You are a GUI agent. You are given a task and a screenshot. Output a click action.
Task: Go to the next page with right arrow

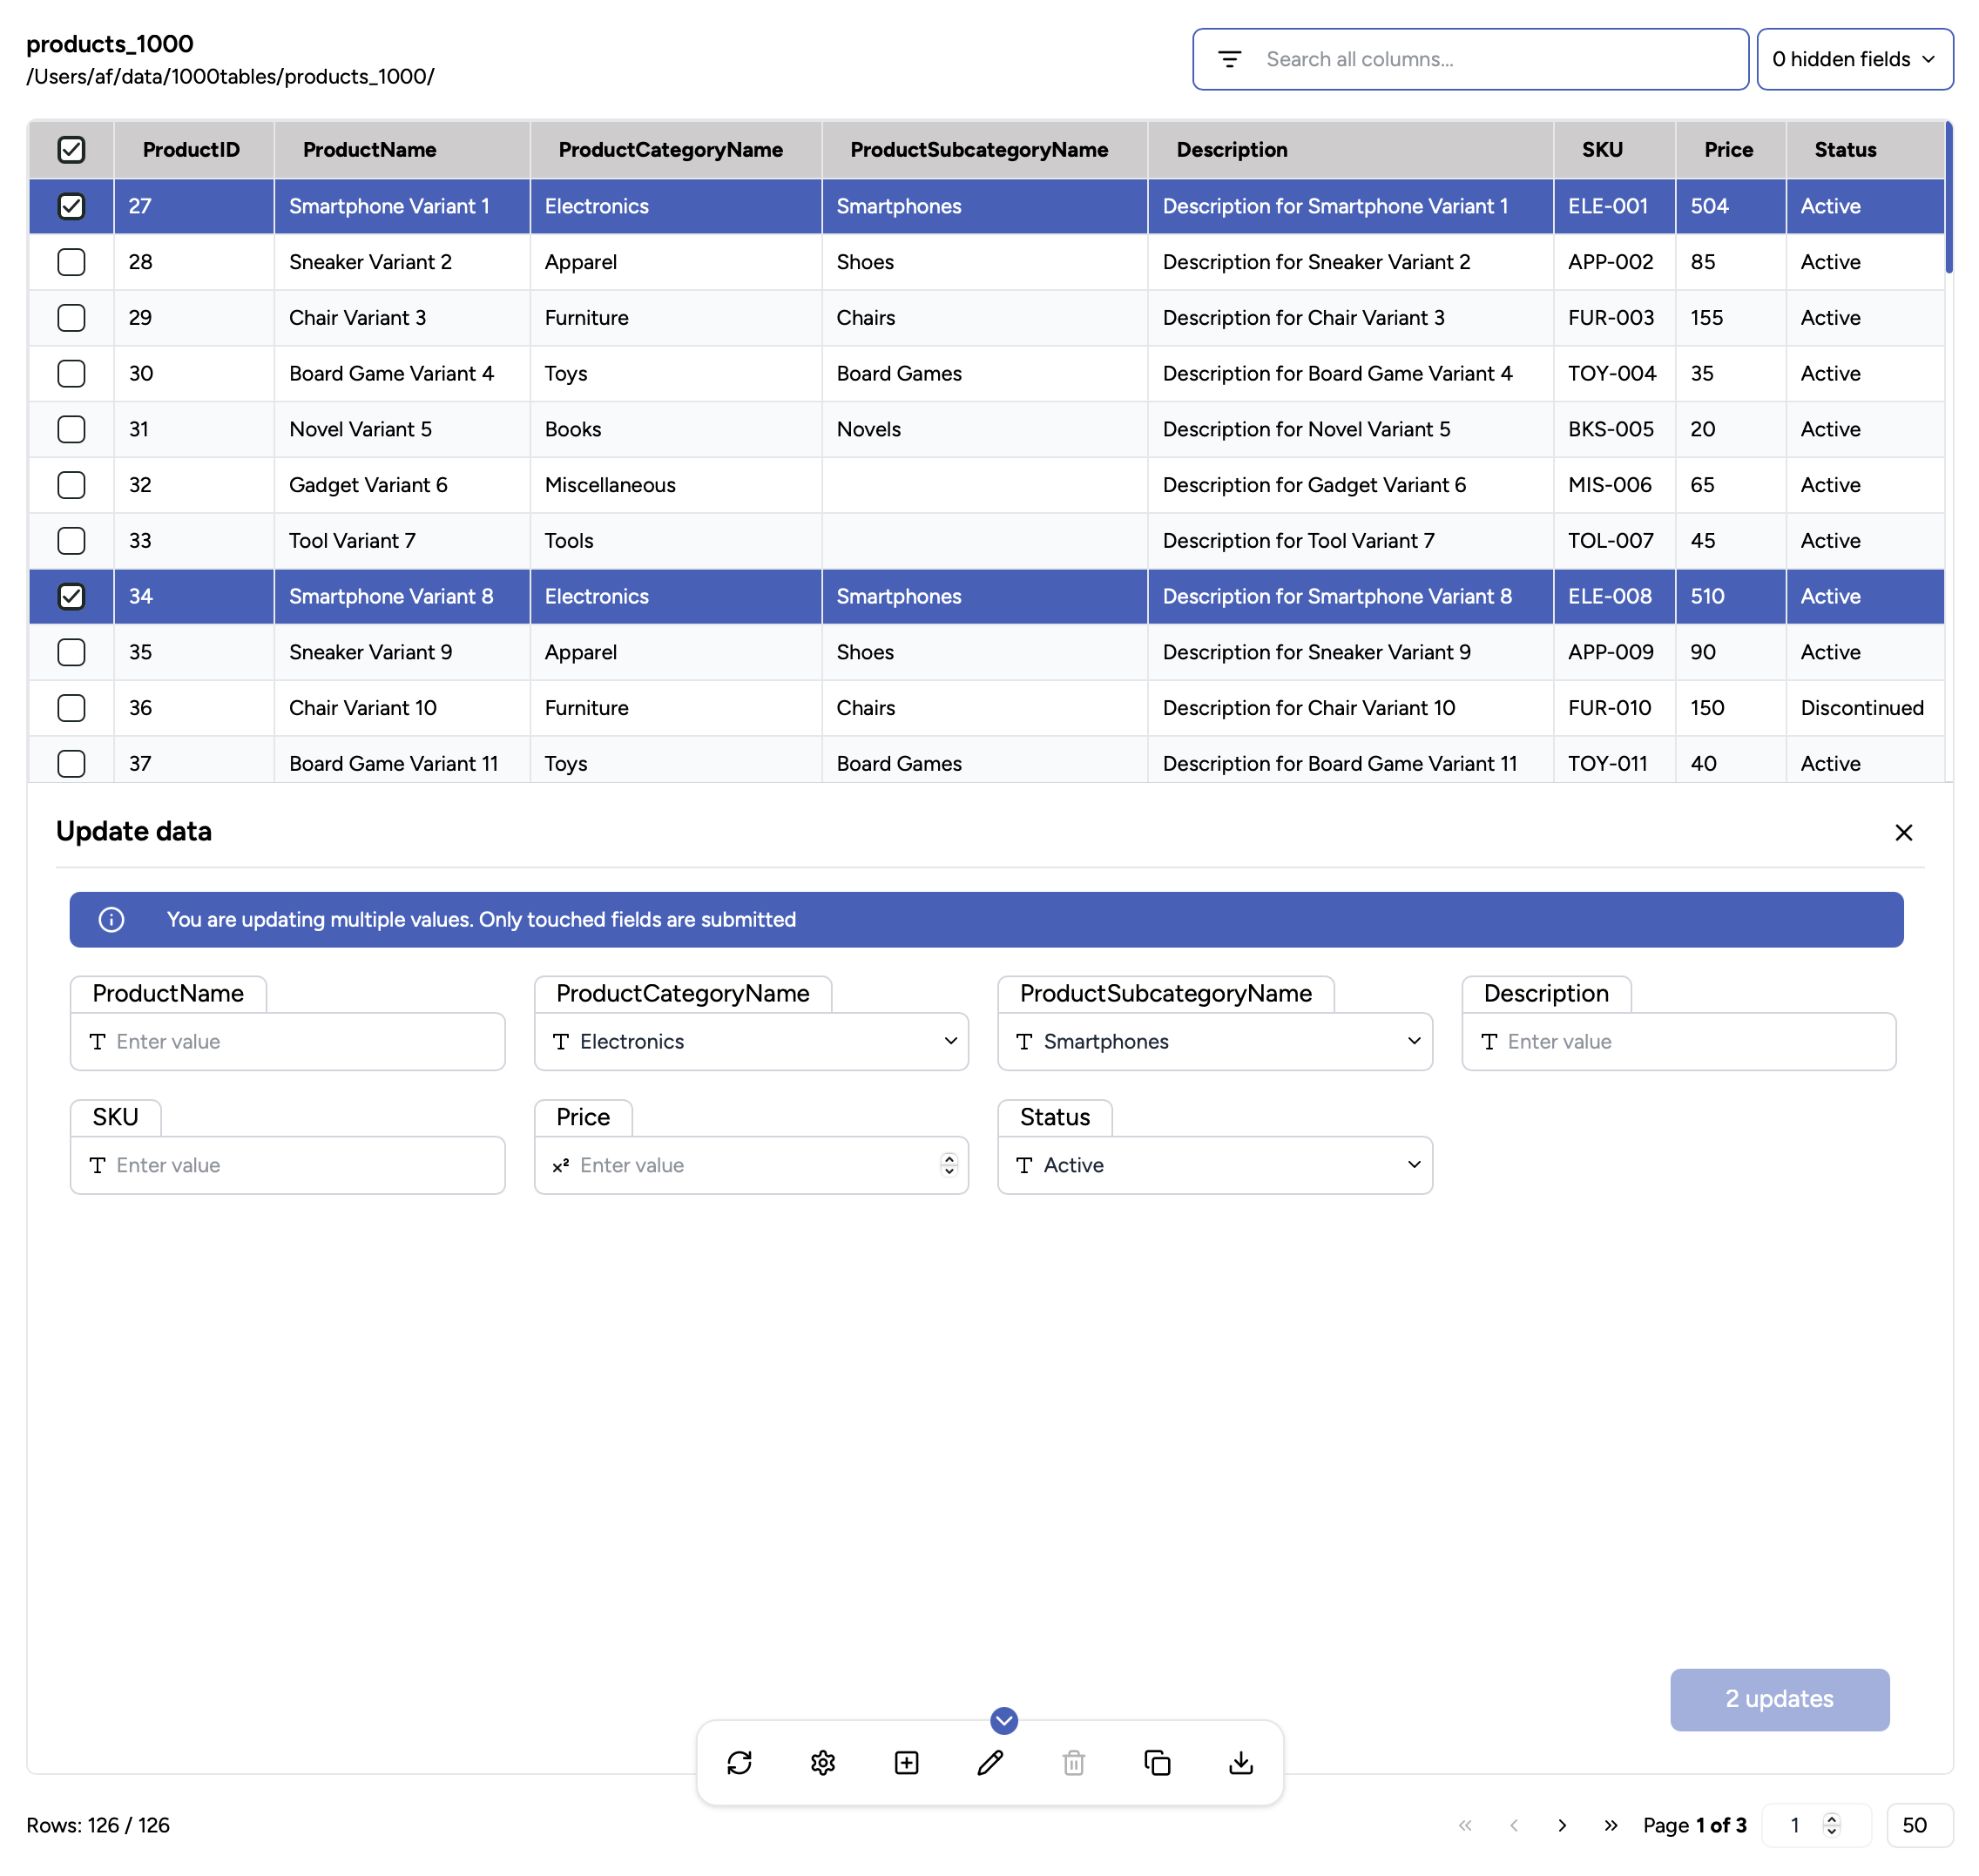(1563, 1825)
